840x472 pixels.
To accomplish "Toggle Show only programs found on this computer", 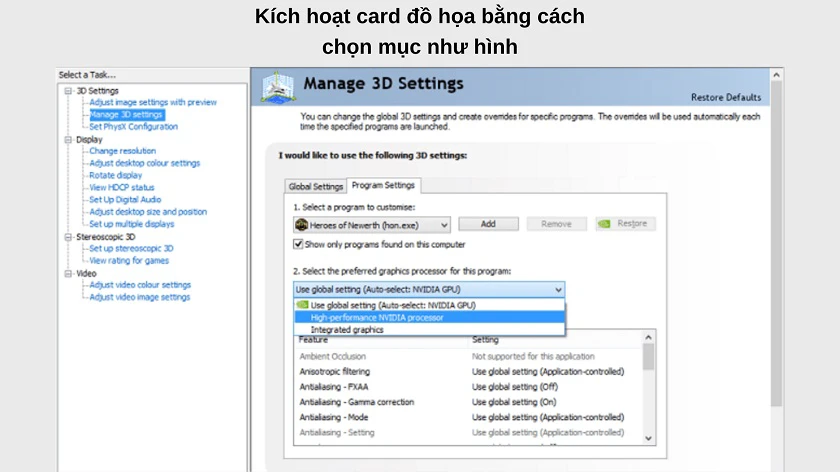I will 298,244.
